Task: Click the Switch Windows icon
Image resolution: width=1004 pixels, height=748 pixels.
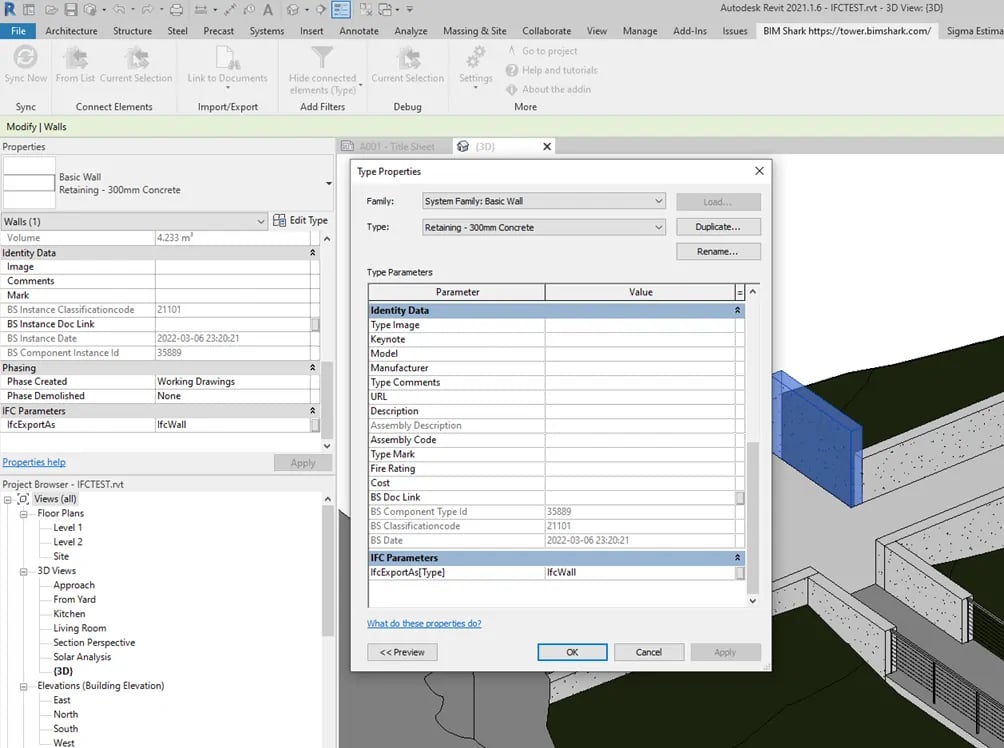Action: coord(385,10)
